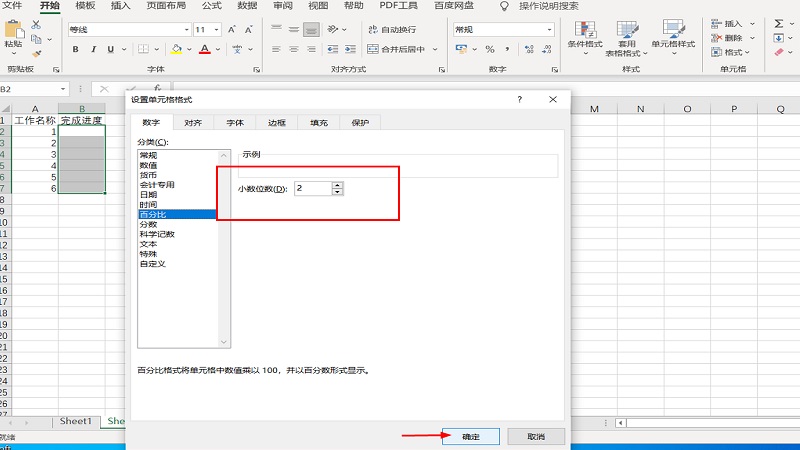Click the percent style icon in ribbon
This screenshot has width=800, height=450.
click(x=490, y=49)
